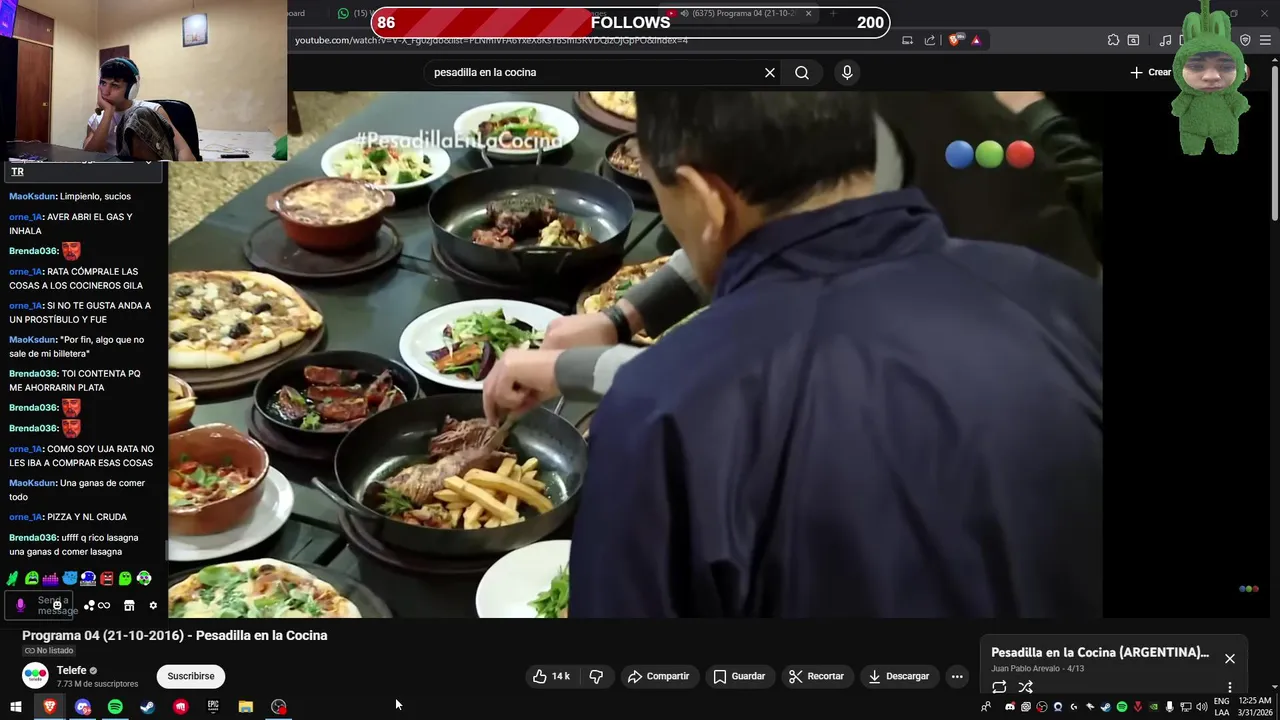Open the Brave VPN shield icon

click(x=1245, y=40)
